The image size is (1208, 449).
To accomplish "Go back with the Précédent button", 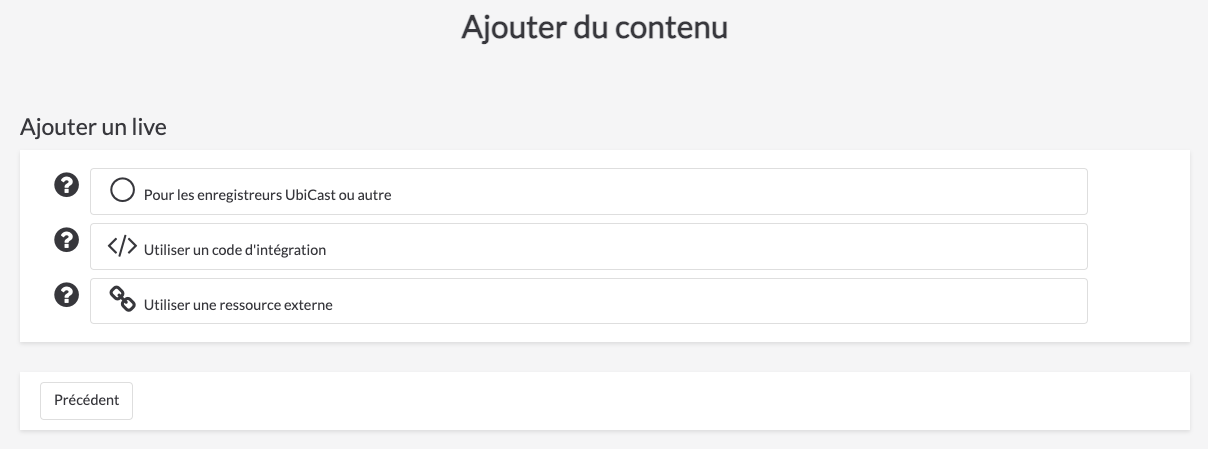I will [x=86, y=400].
